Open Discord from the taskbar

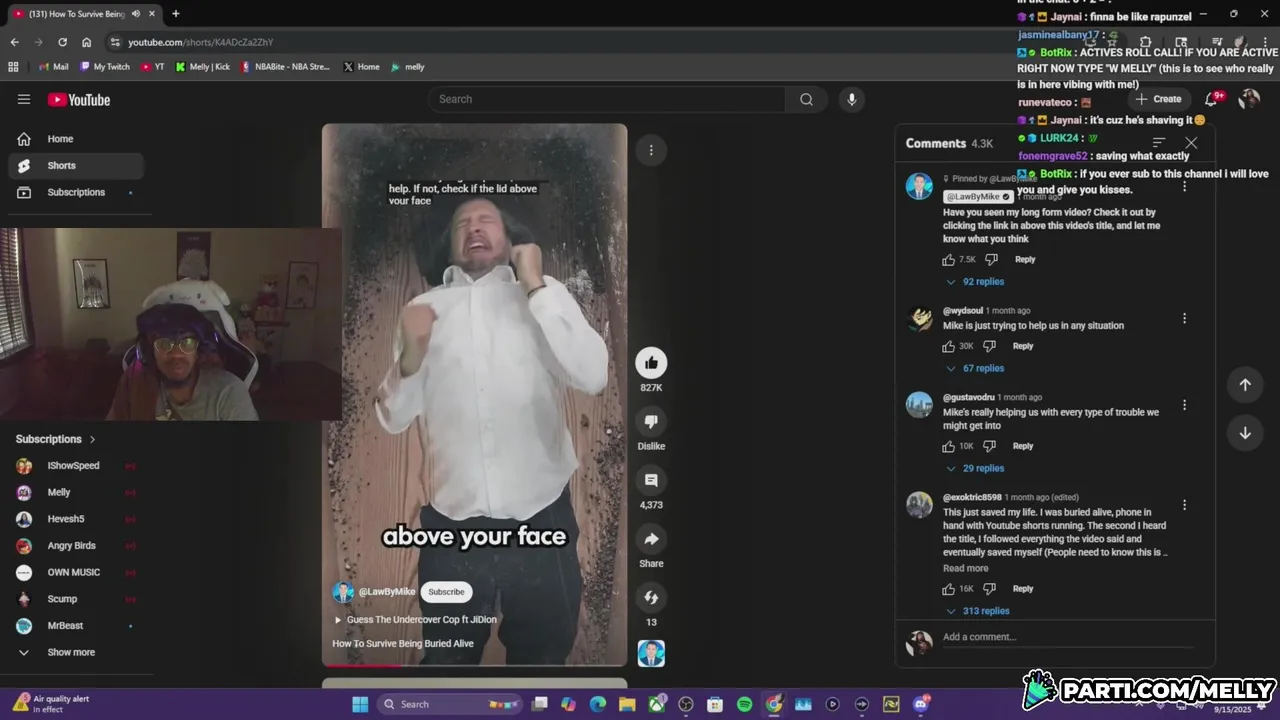point(920,704)
